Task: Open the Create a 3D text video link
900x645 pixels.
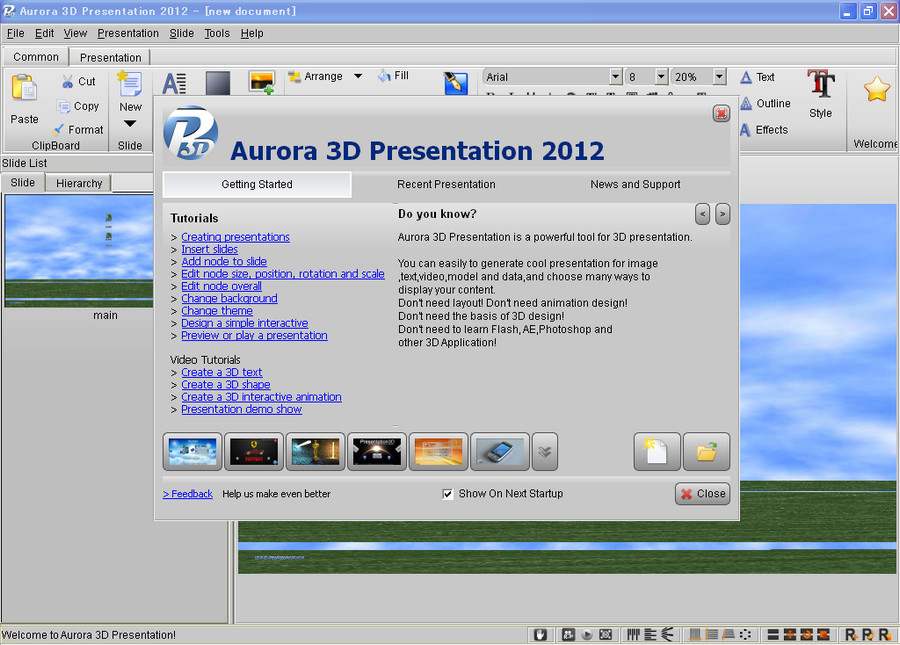Action: 222,372
